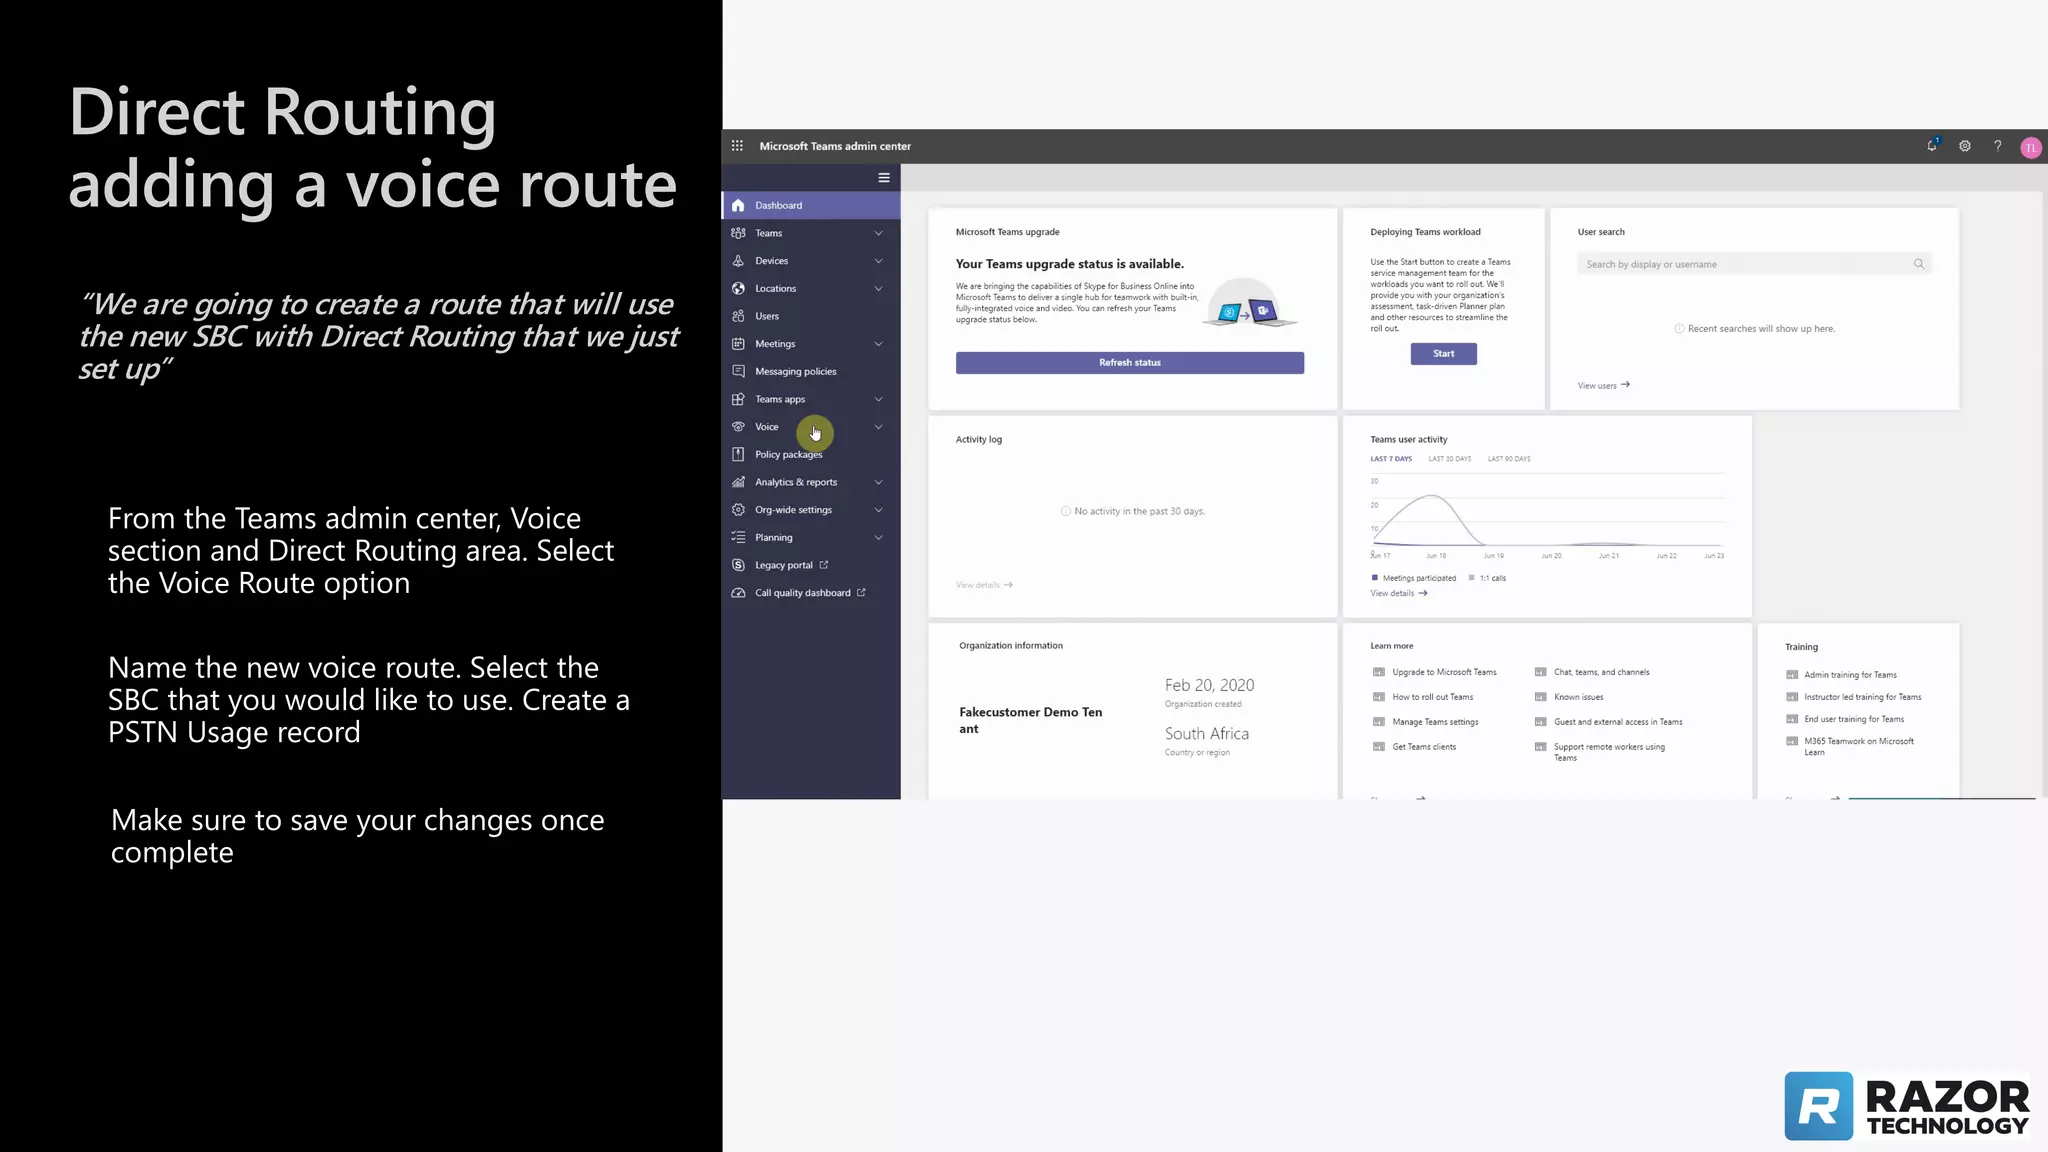
Task: Open End user training for Teams
Action: pos(1854,719)
